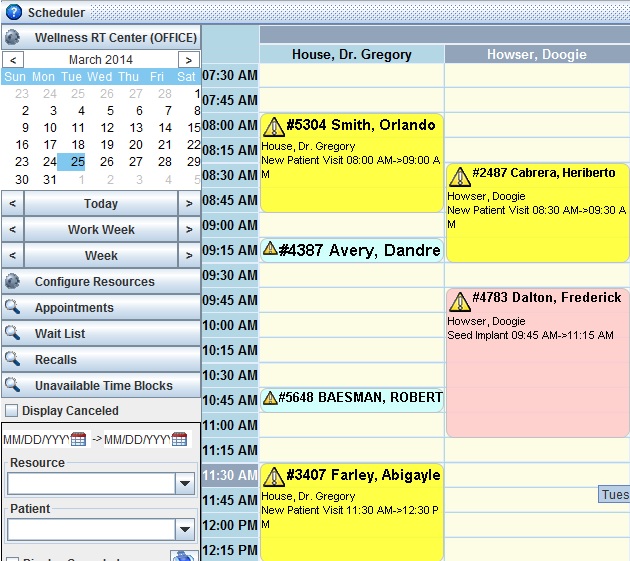Jump to Today's schedule

(x=101, y=203)
